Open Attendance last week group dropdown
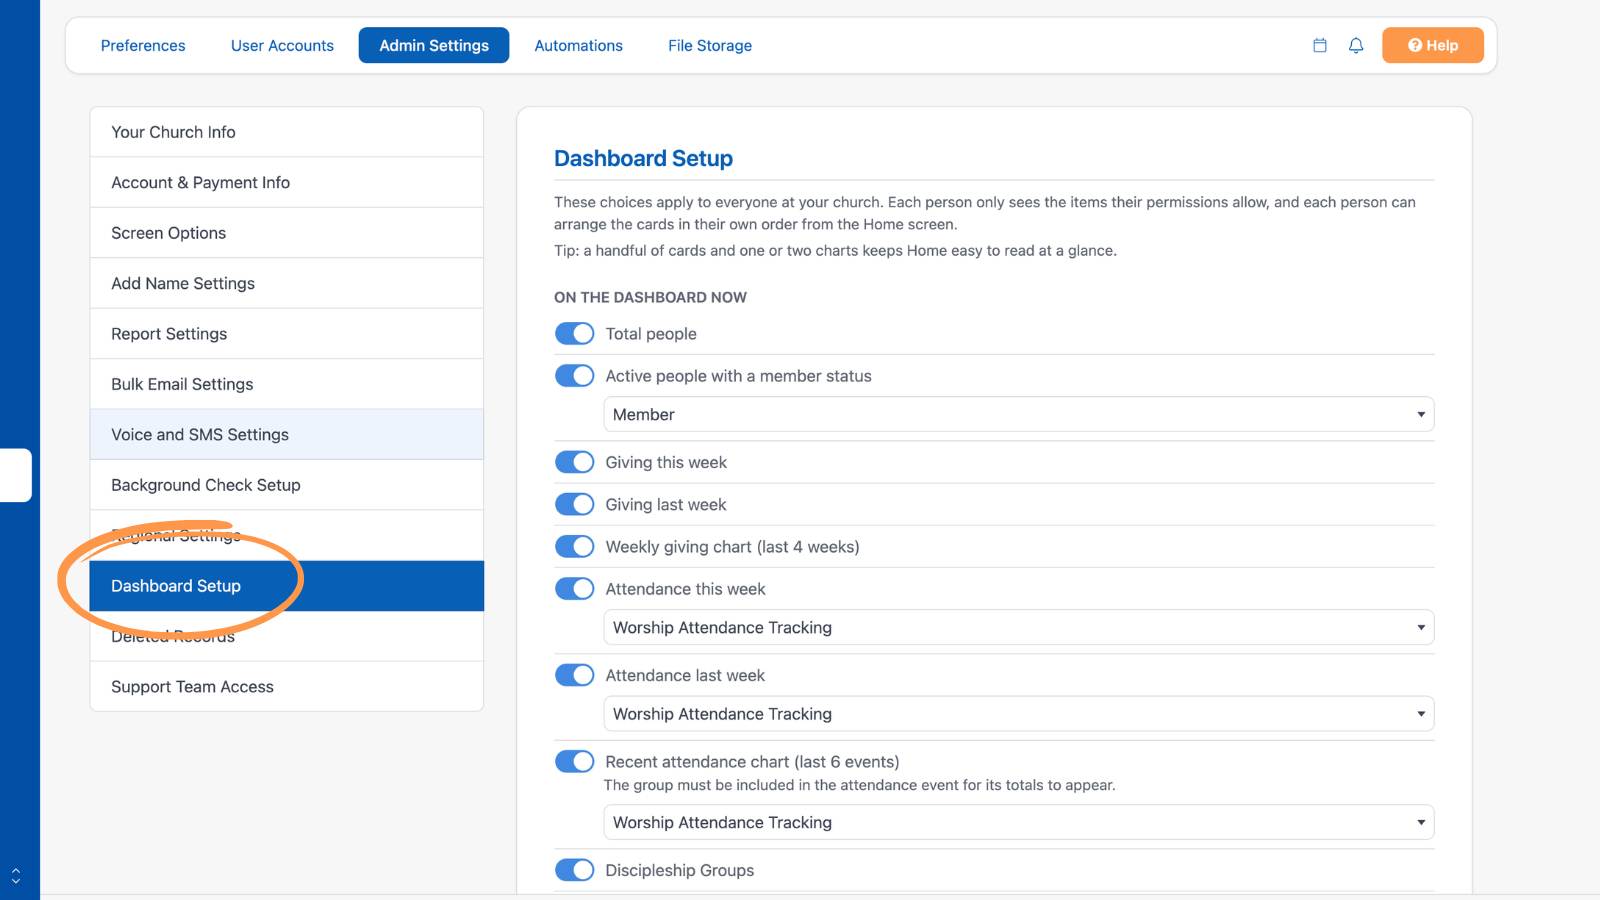This screenshot has width=1600, height=900. (x=1019, y=714)
